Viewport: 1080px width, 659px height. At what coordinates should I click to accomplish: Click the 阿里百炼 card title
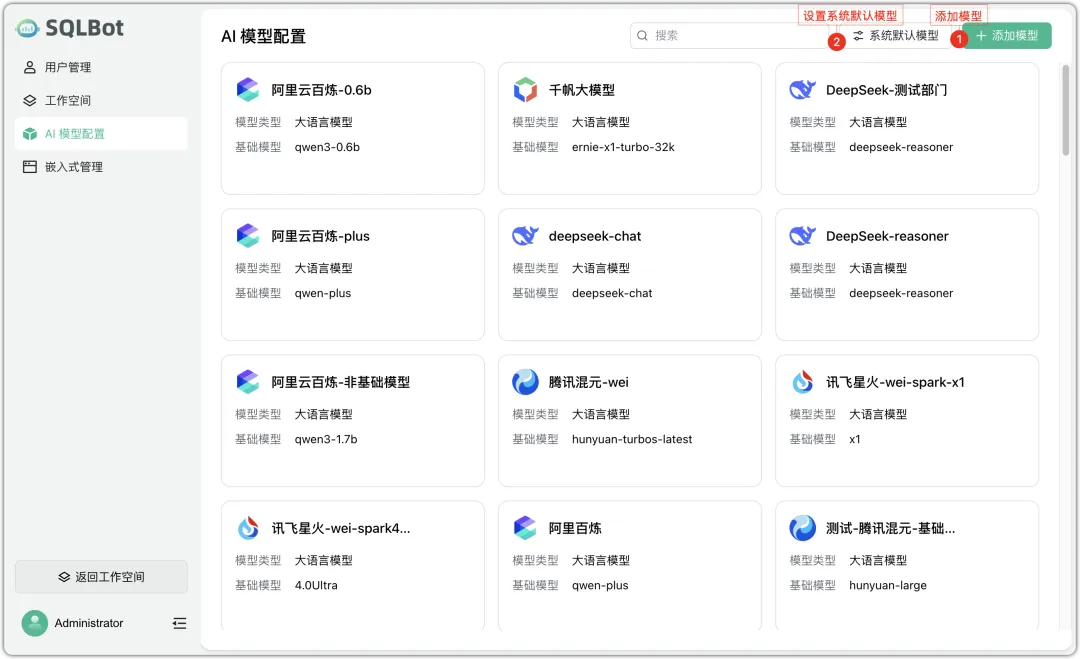(x=575, y=528)
